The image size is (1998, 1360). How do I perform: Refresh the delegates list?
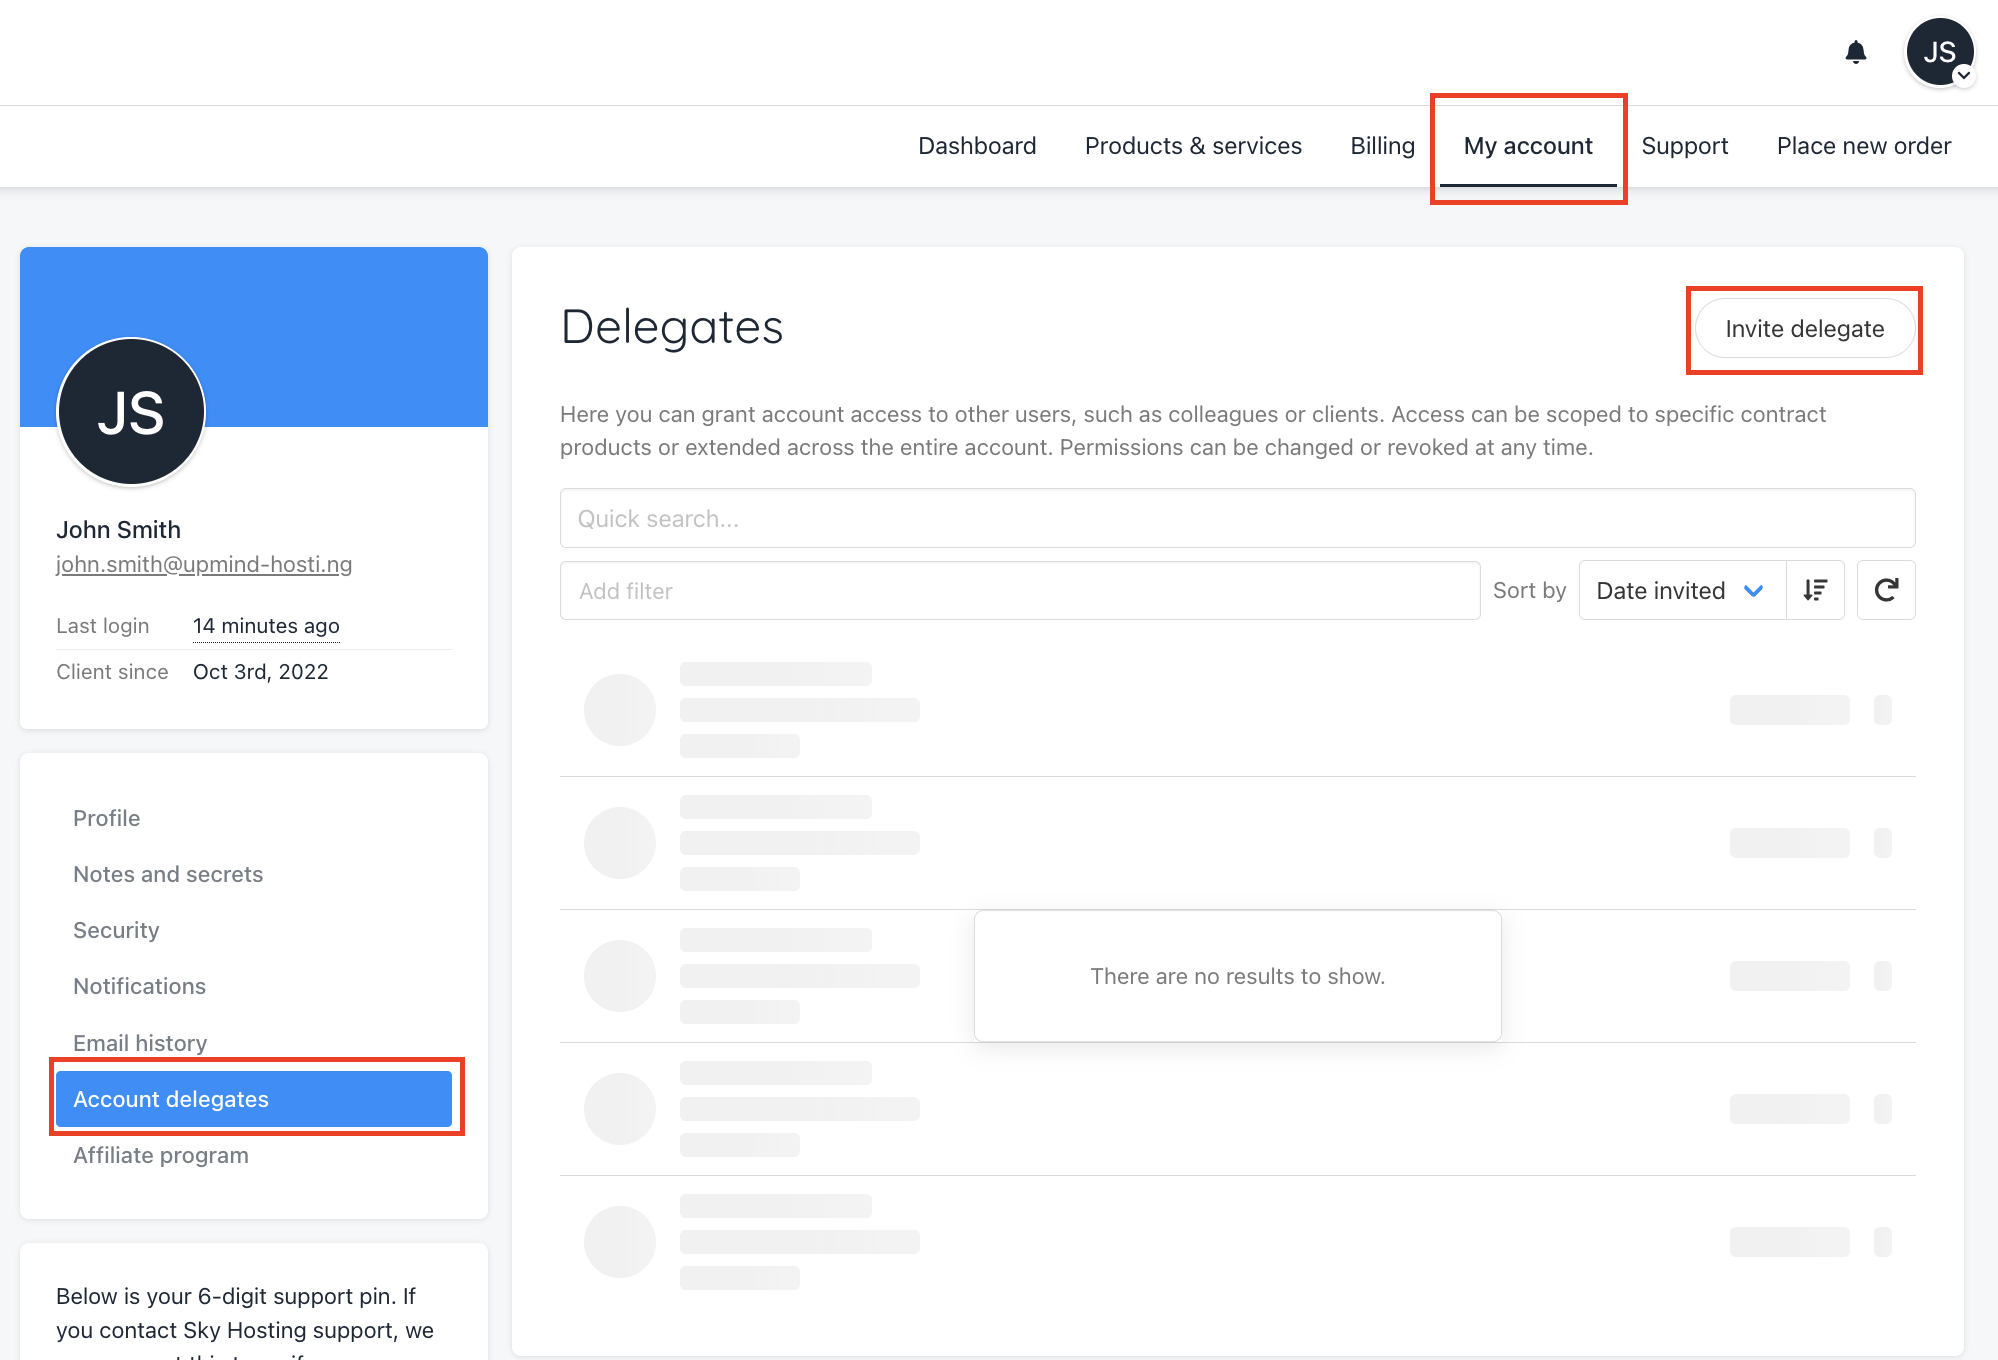(x=1886, y=591)
